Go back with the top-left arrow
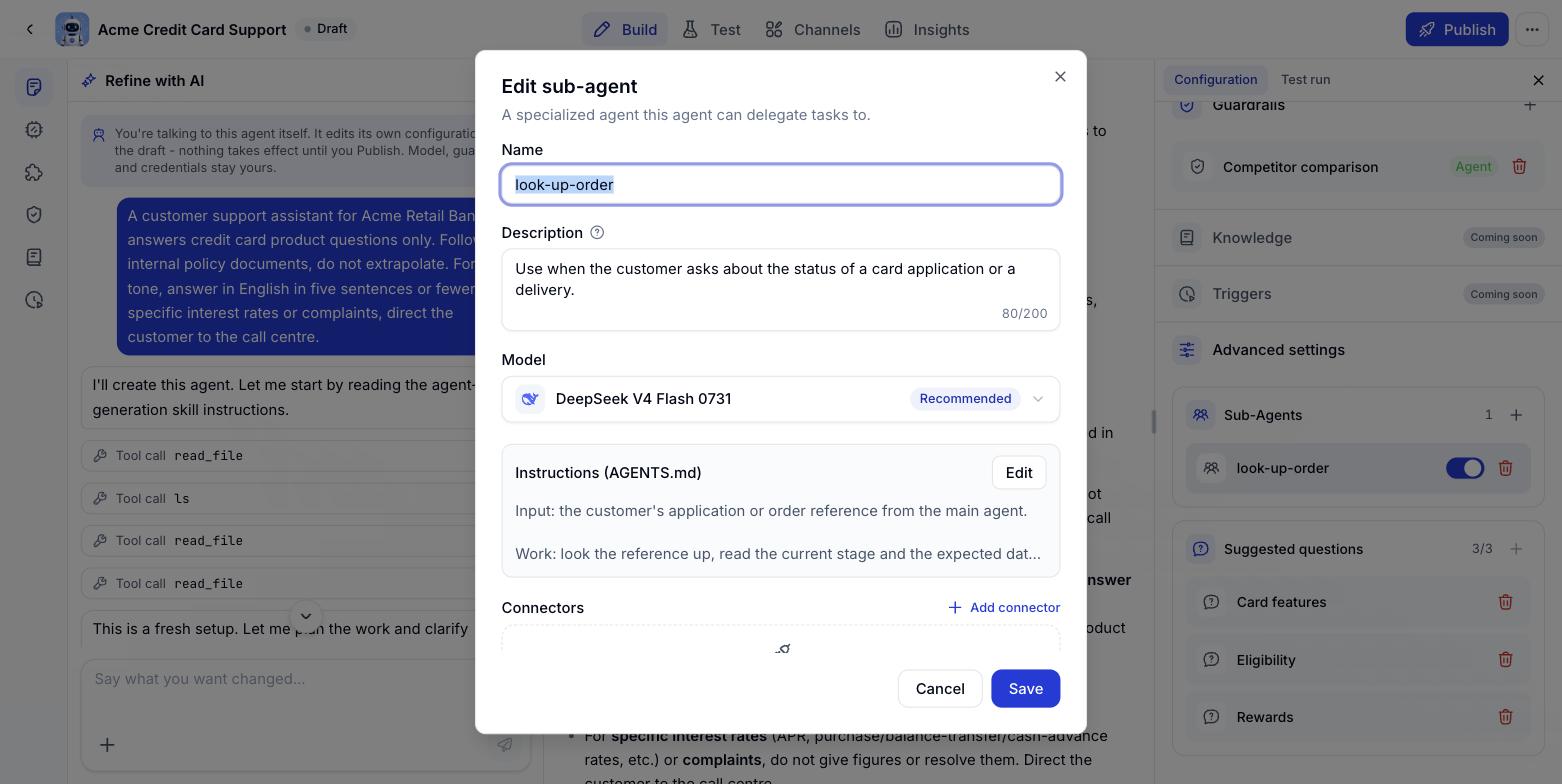Image resolution: width=1562 pixels, height=784 pixels. coord(30,30)
